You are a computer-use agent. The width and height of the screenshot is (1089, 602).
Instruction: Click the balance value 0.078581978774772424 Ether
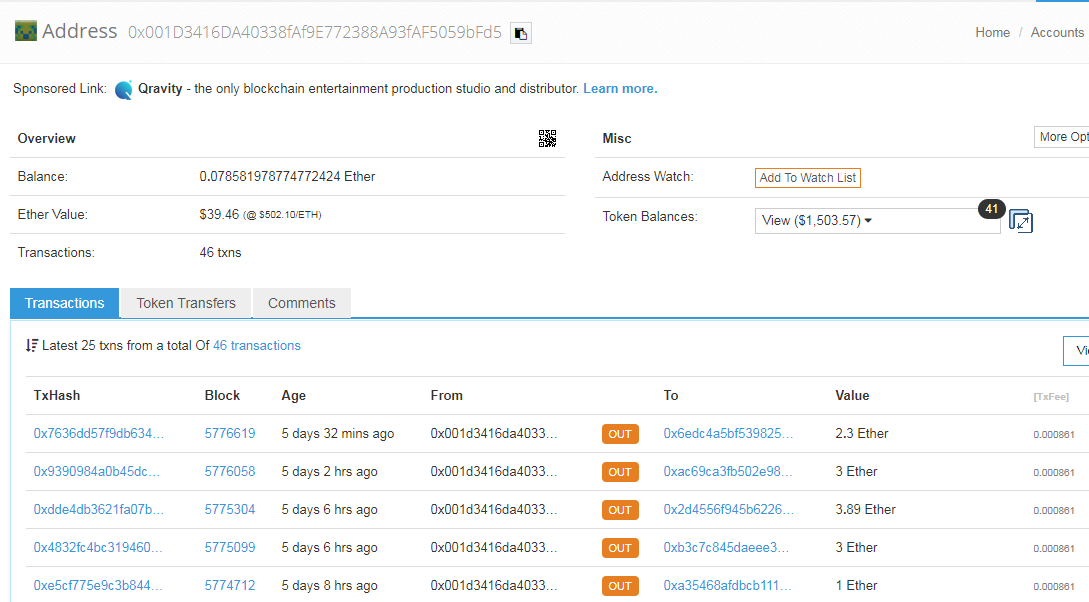tap(287, 176)
